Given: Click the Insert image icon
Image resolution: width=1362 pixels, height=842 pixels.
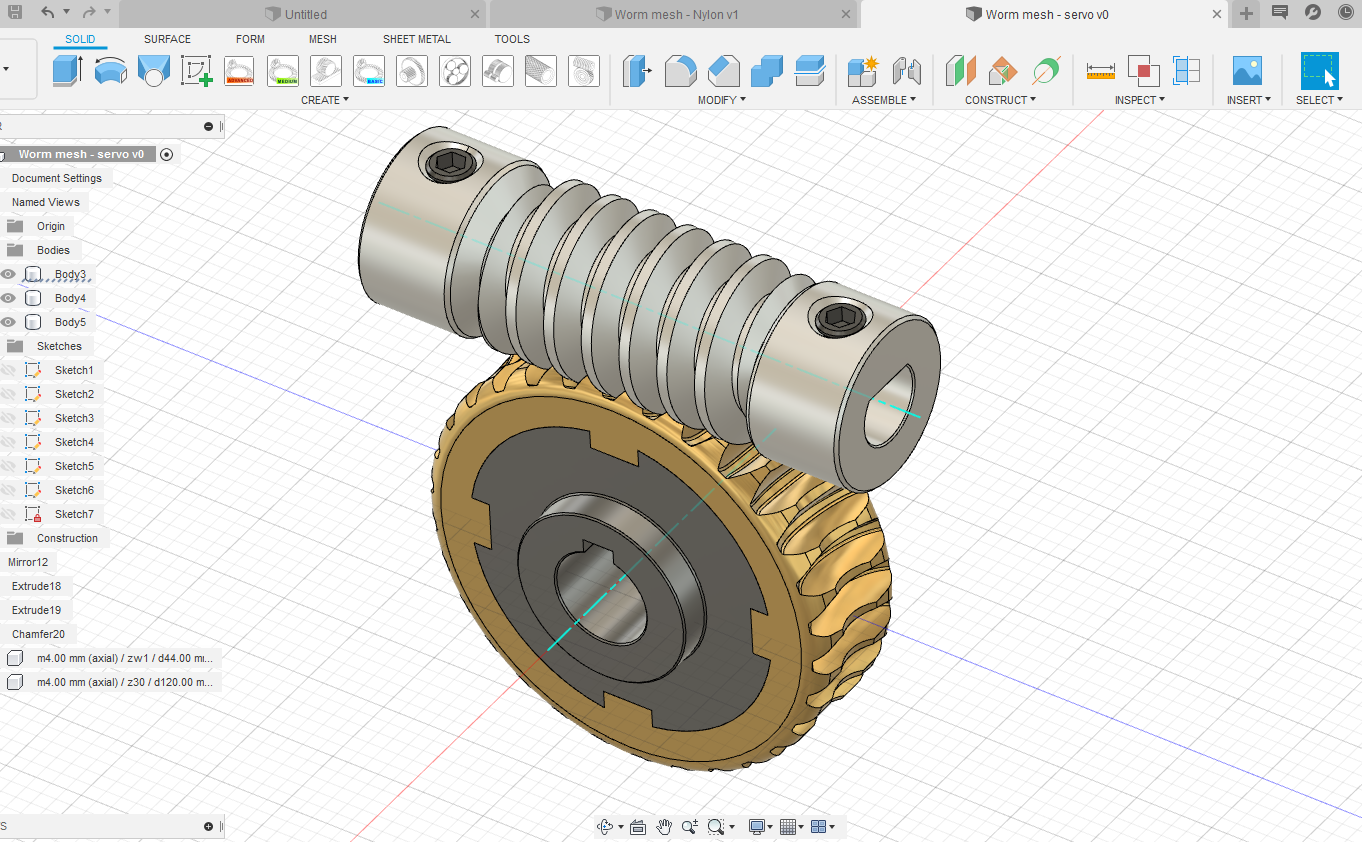Looking at the screenshot, I should point(1247,71).
